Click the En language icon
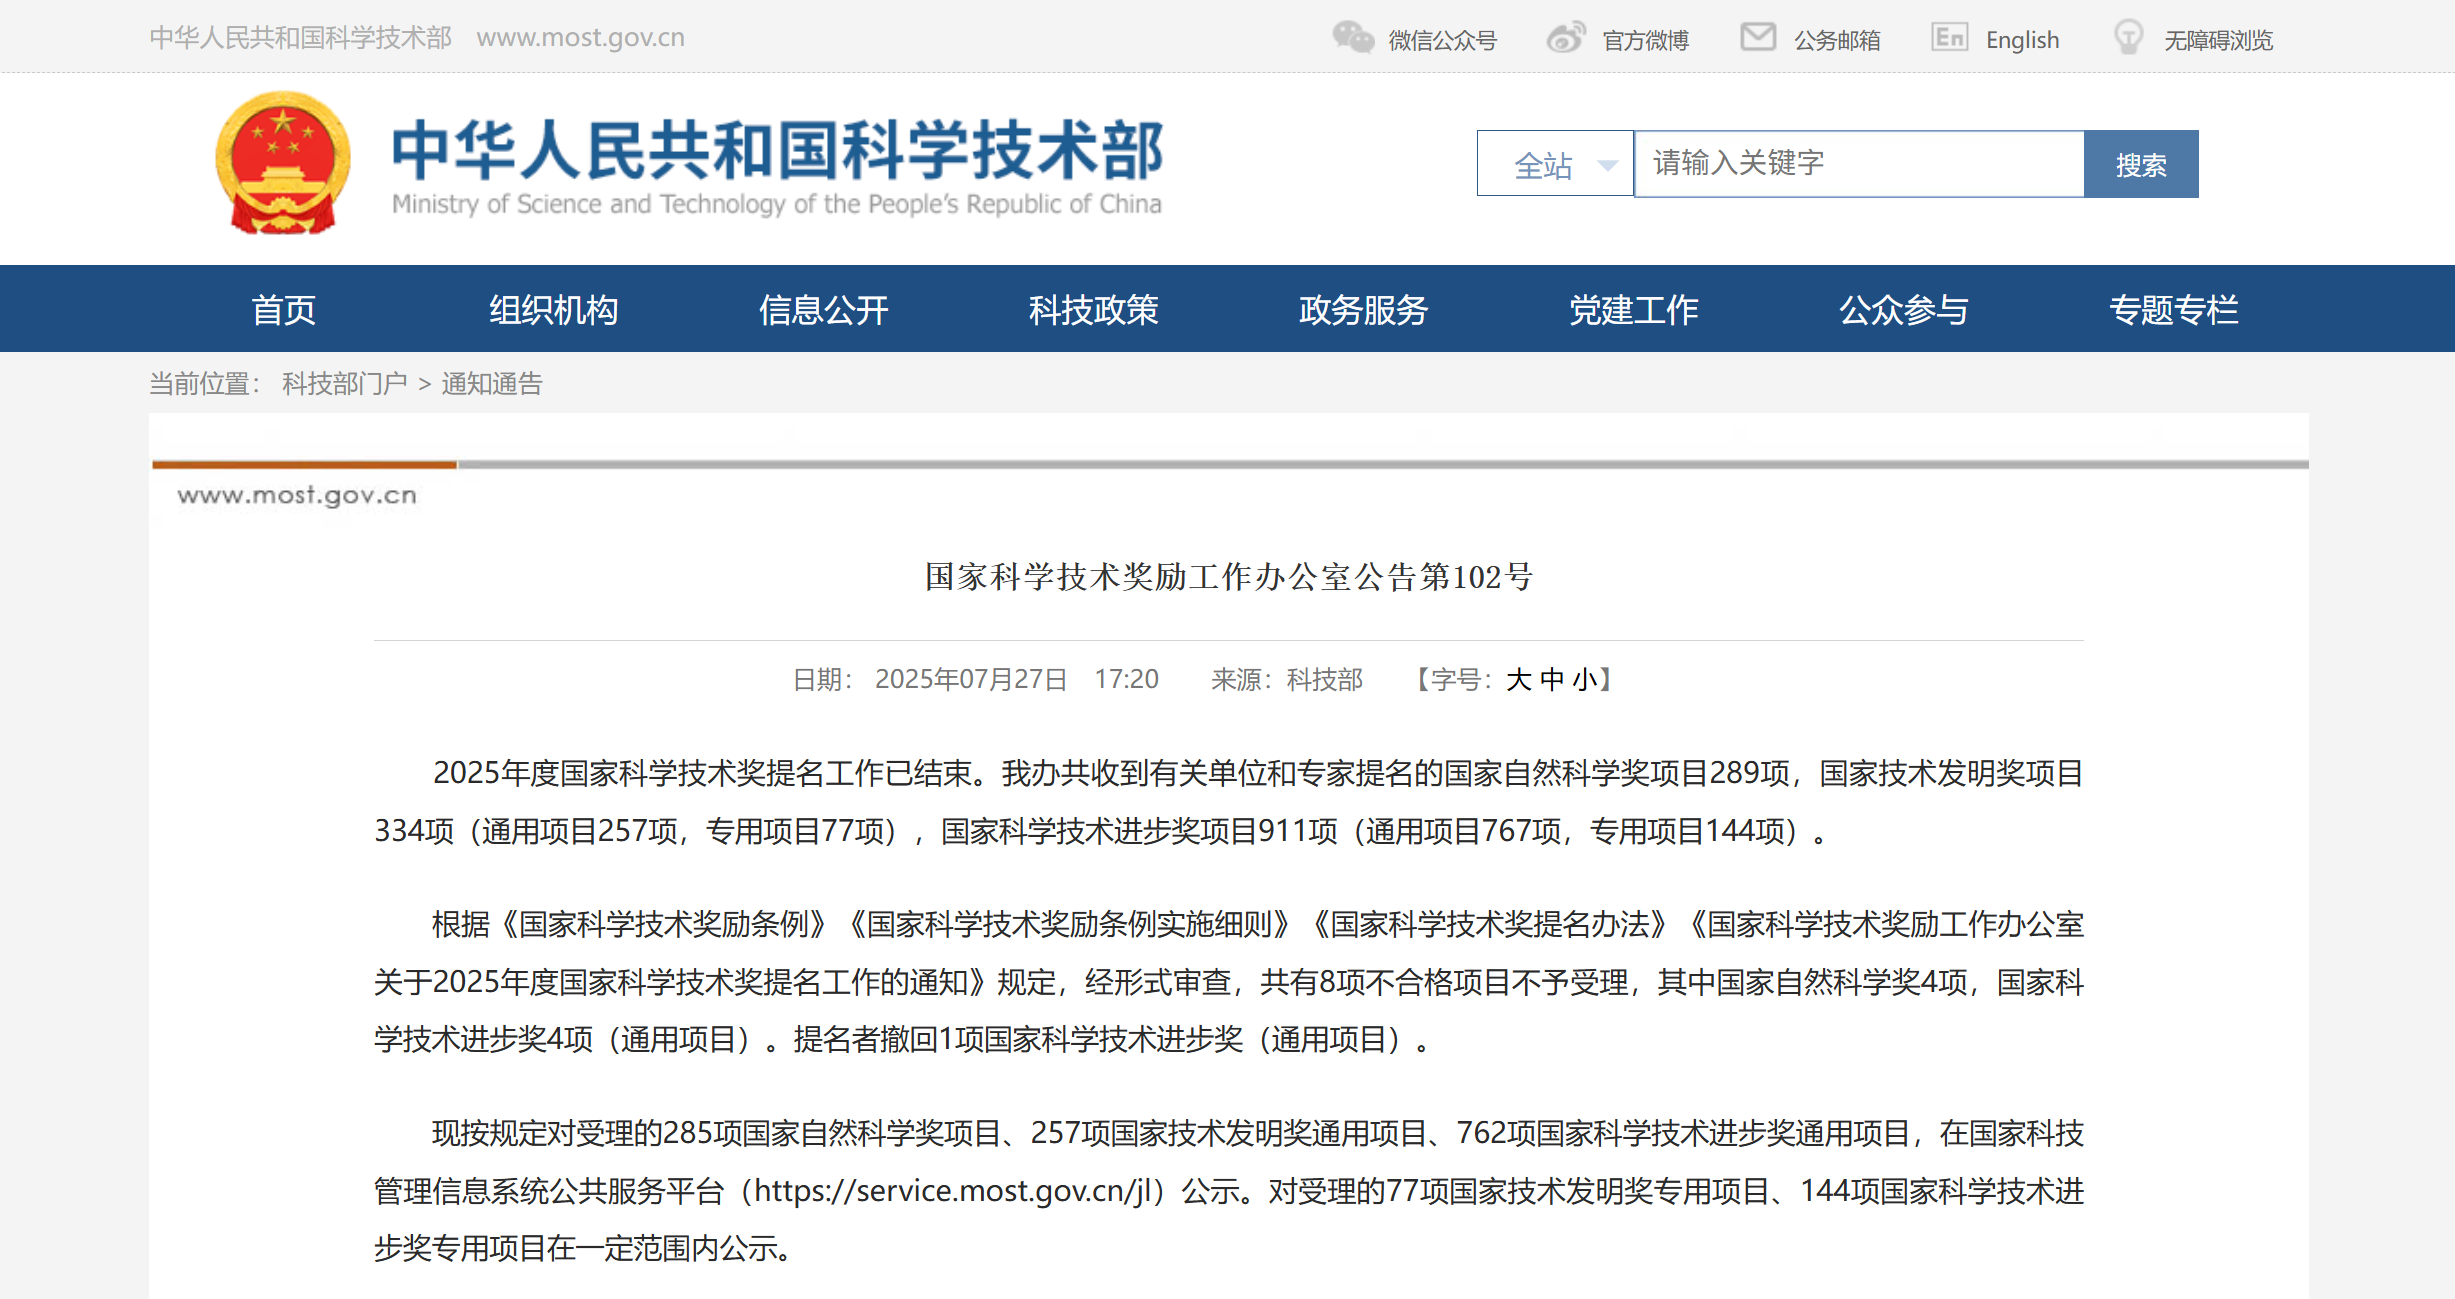Image resolution: width=2455 pixels, height=1299 pixels. tap(1949, 38)
